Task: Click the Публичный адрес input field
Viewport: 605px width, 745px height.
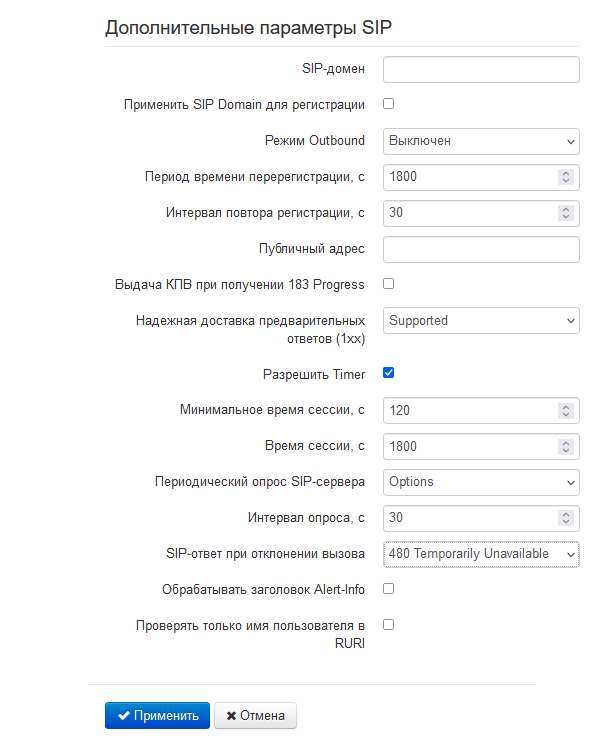Action: pos(481,249)
